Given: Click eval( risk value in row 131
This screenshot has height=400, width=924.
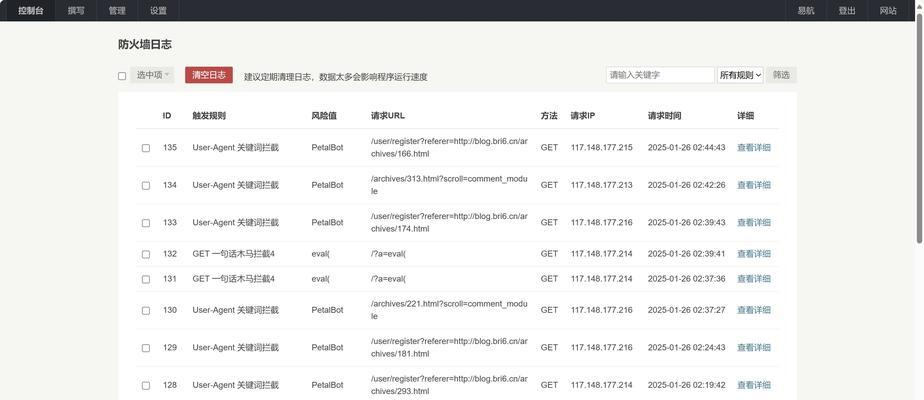Looking at the screenshot, I should [321, 279].
